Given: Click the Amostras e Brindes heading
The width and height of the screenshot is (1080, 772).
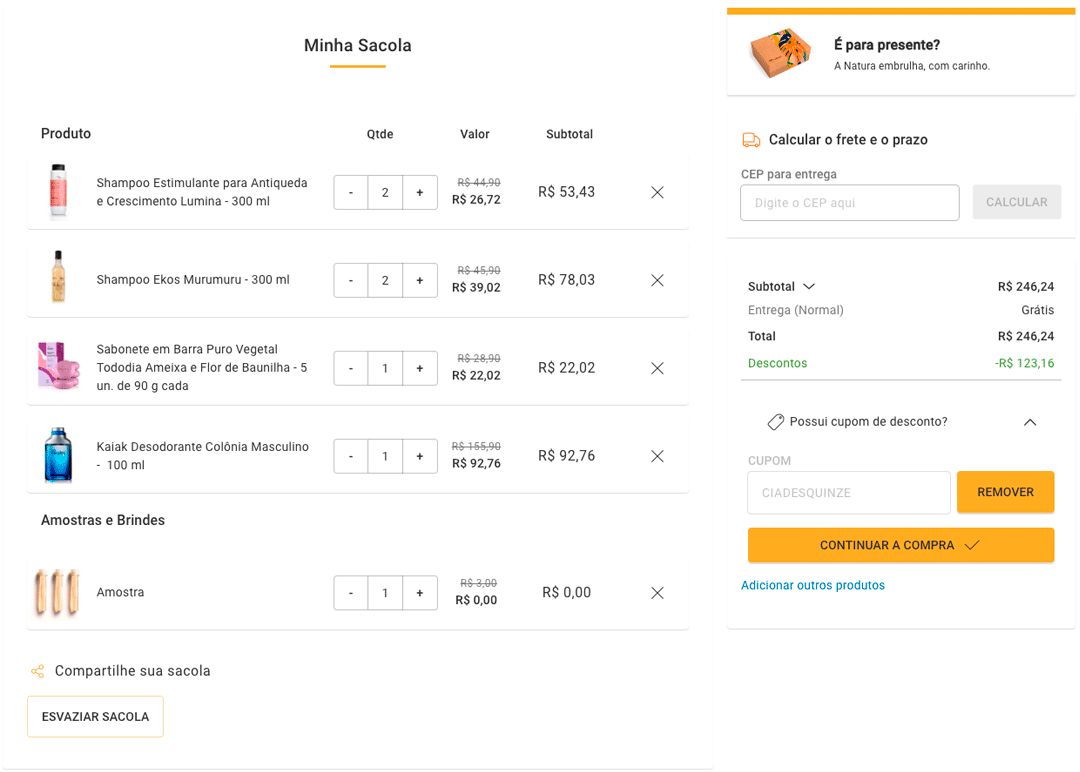Looking at the screenshot, I should (103, 520).
